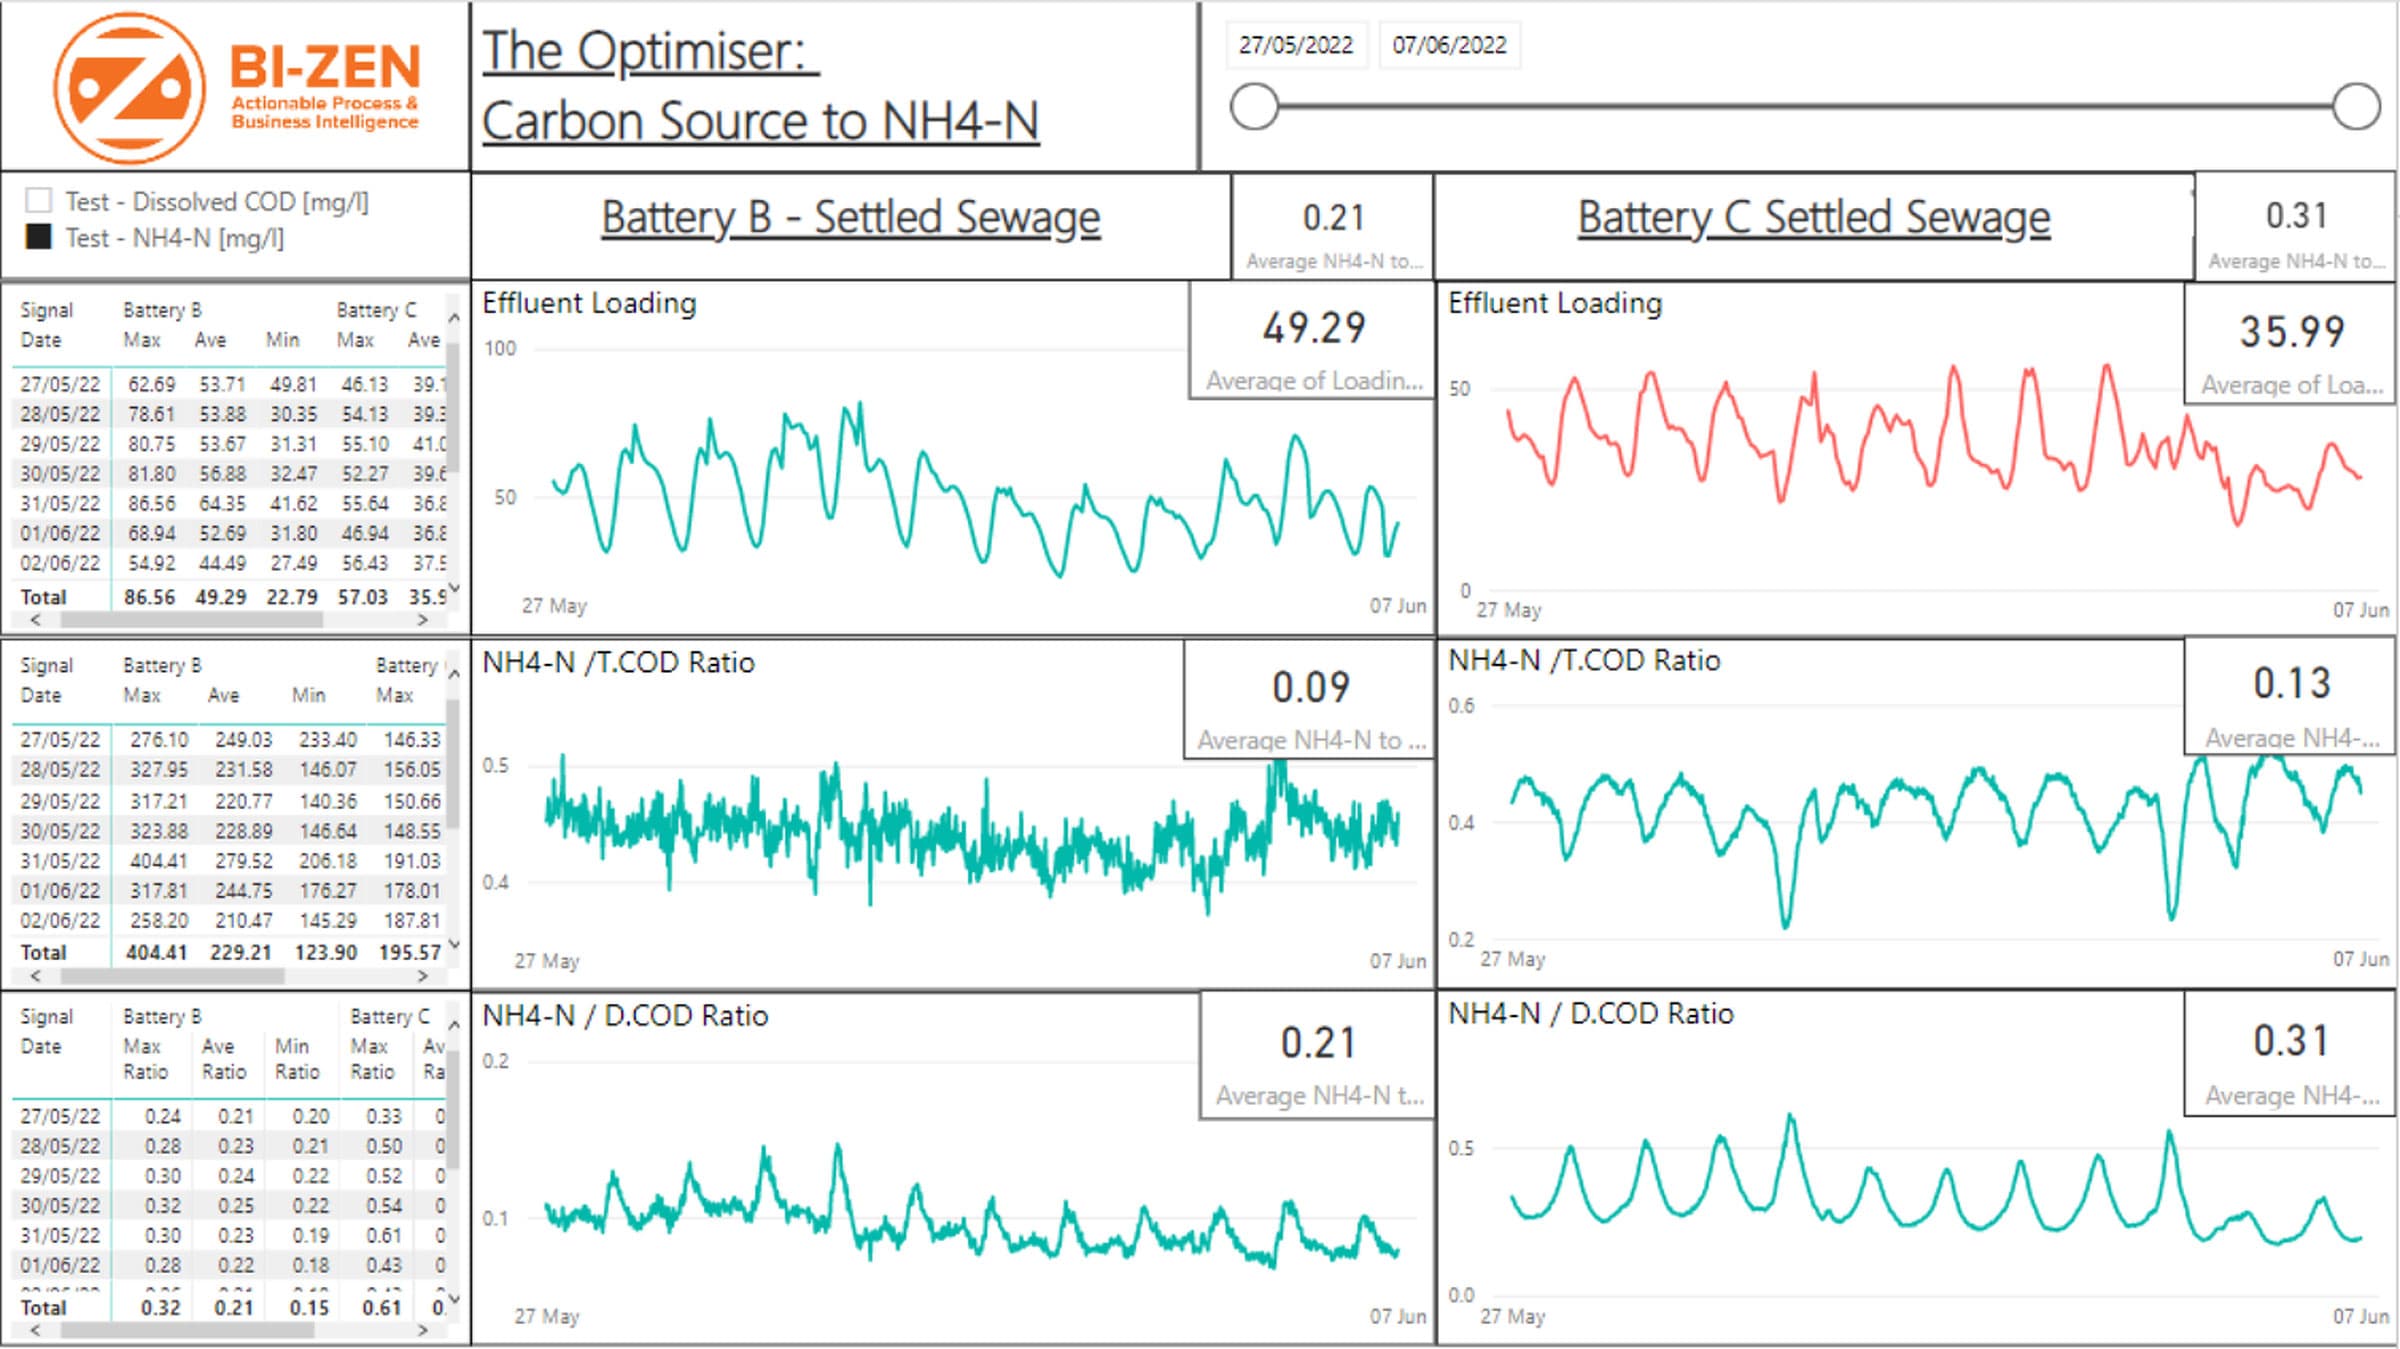
Task: Click the right date slider handle
Action: point(2356,106)
